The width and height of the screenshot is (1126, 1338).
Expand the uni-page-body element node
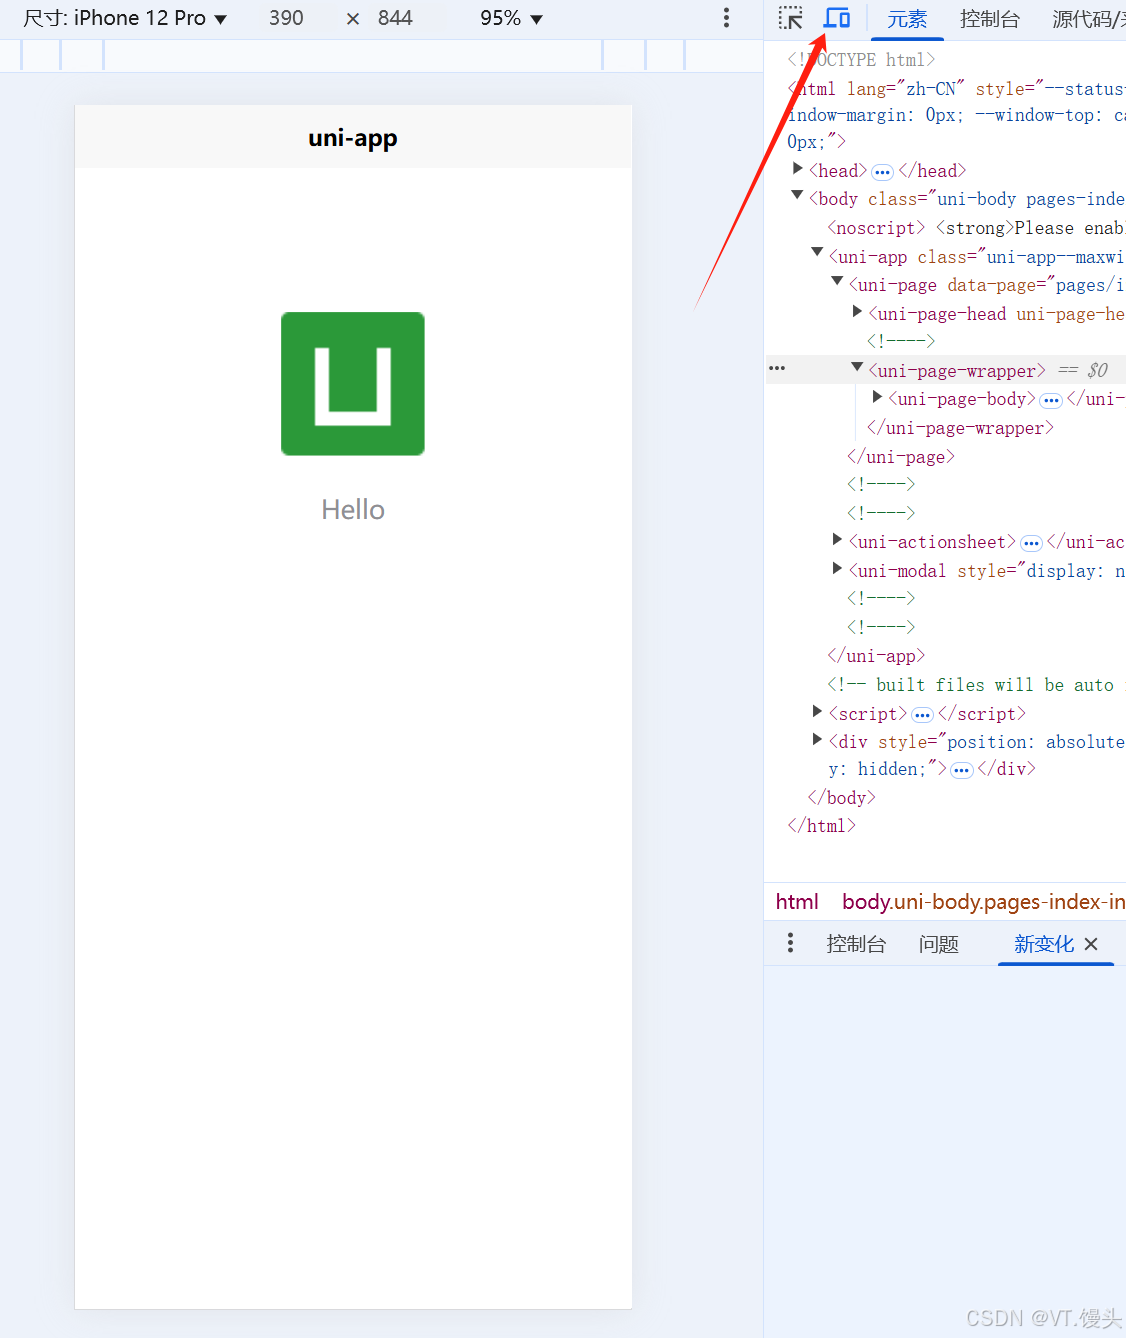[x=877, y=397]
